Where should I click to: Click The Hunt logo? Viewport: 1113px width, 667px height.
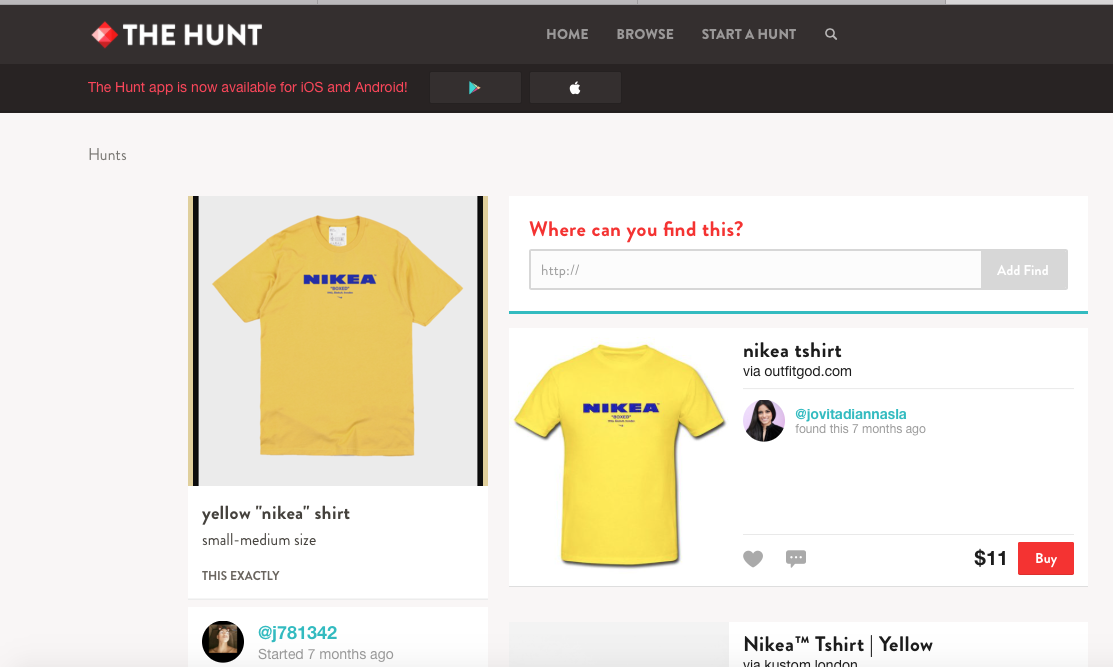coord(177,35)
